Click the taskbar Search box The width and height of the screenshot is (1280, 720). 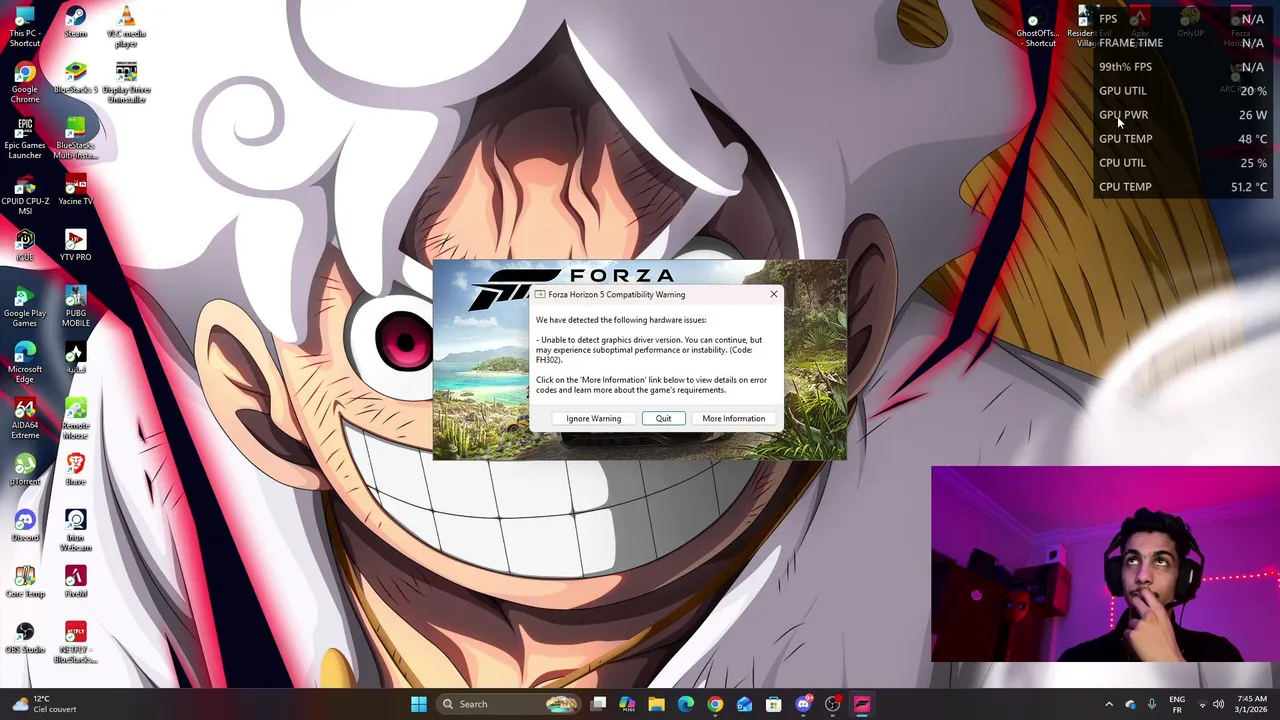click(x=510, y=704)
